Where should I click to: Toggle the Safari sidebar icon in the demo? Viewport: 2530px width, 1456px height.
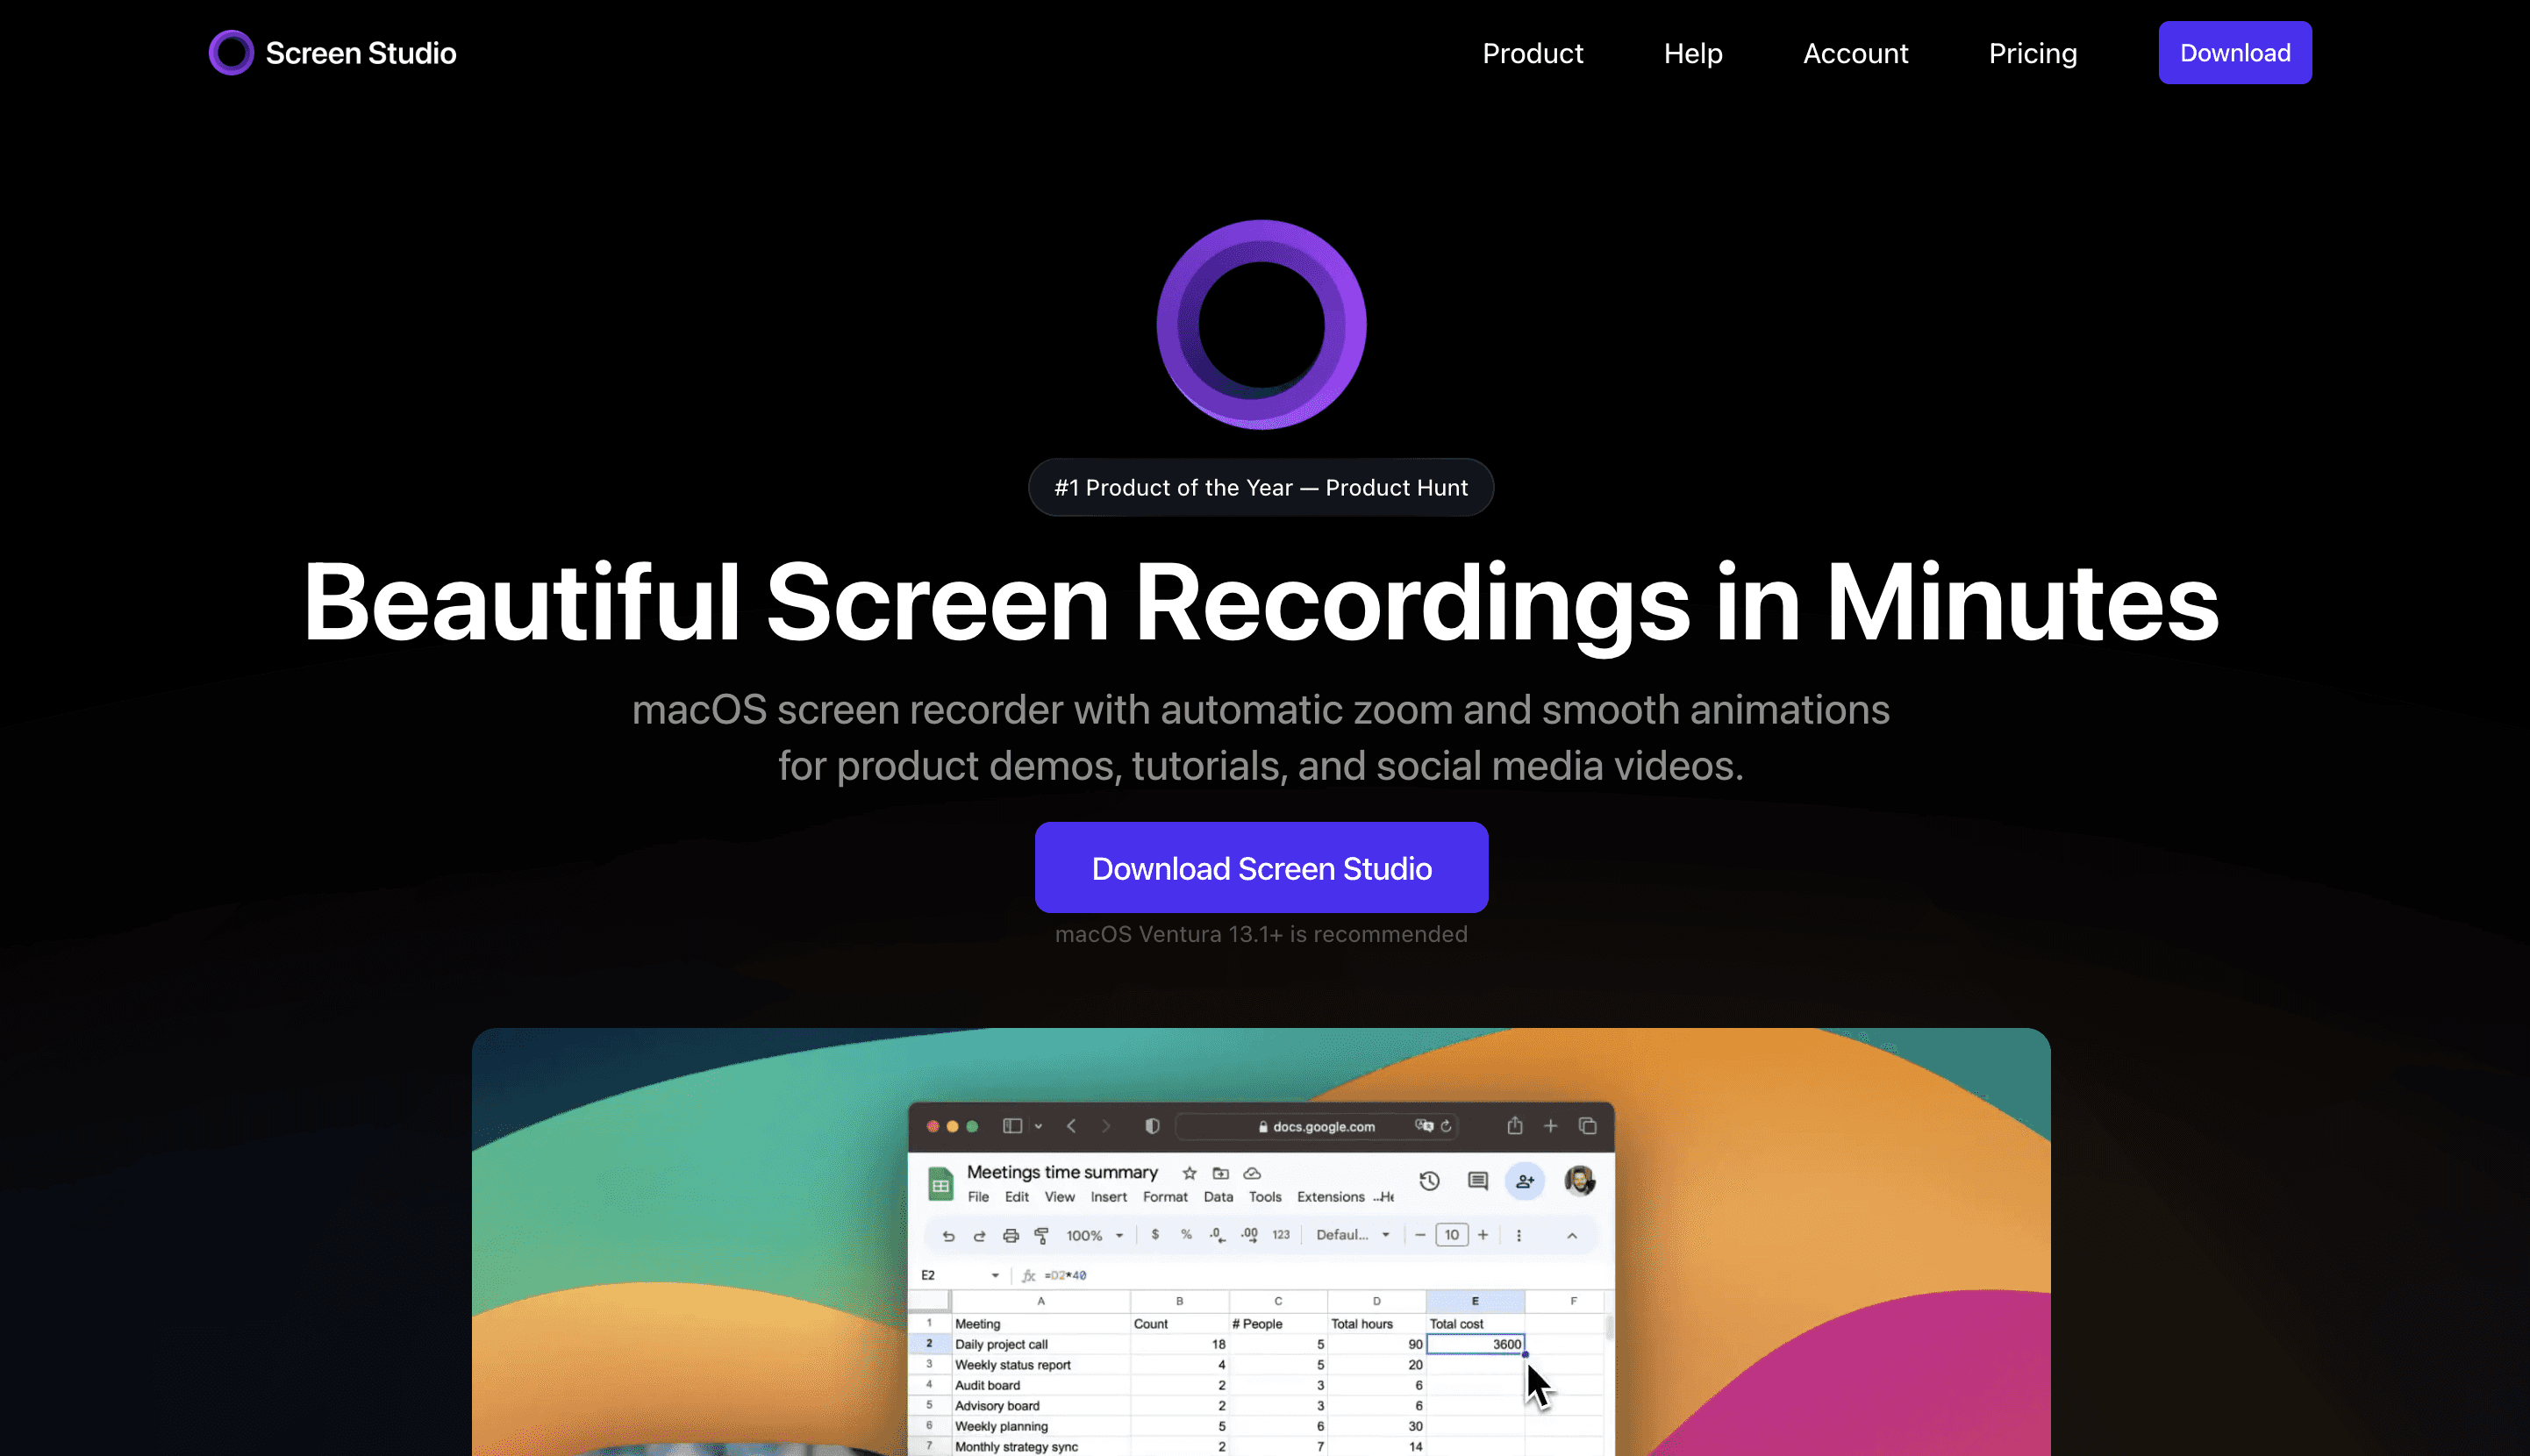(x=1012, y=1126)
